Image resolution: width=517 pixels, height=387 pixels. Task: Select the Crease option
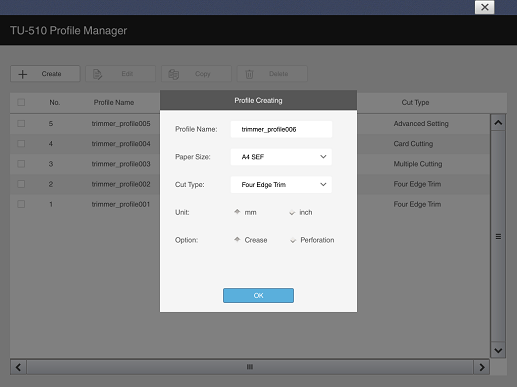point(237,240)
